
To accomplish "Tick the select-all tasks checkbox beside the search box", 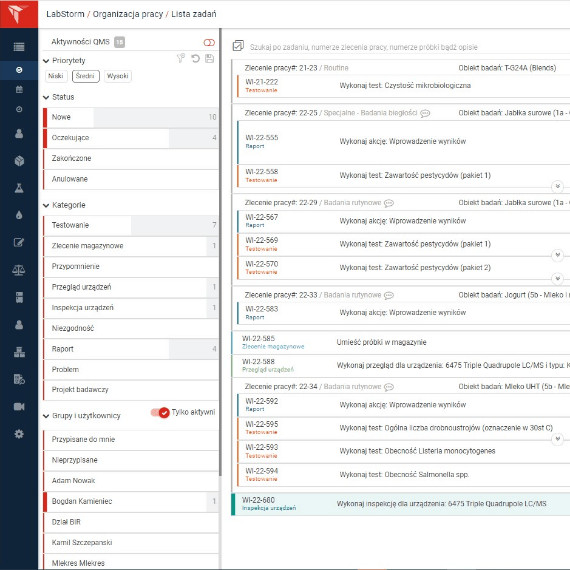I will click(x=238, y=46).
